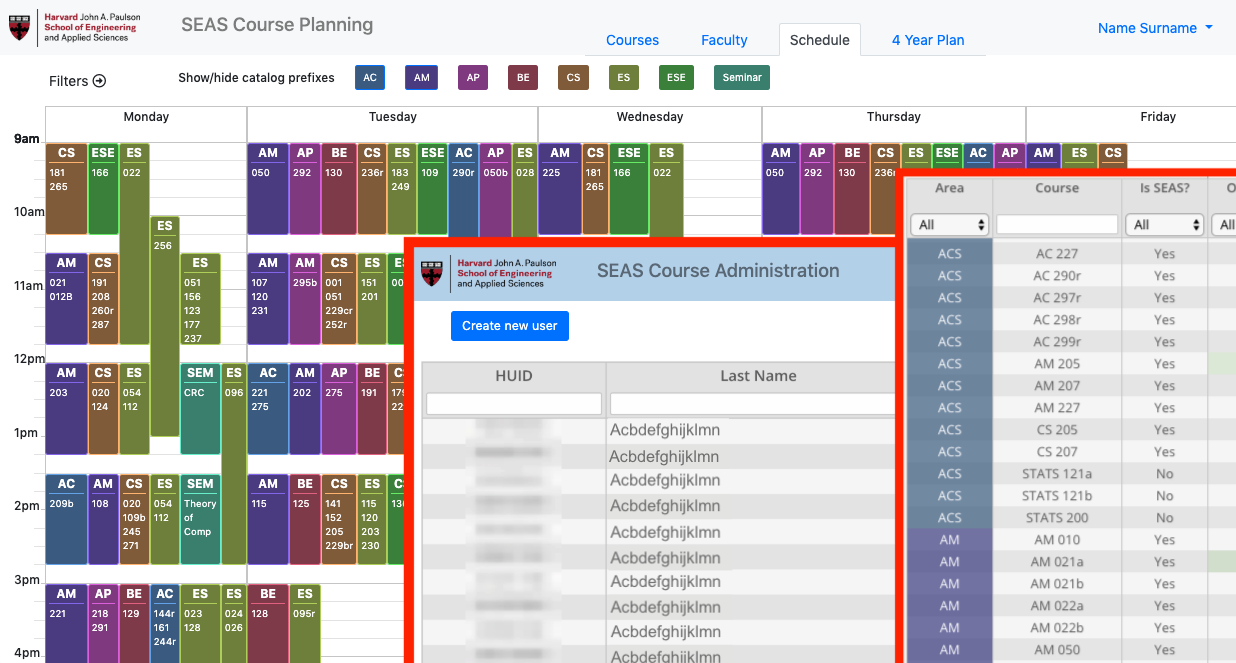Viewport: 1236px width, 663px height.
Task: Open Filters using the arrow icon
Action: 99,81
